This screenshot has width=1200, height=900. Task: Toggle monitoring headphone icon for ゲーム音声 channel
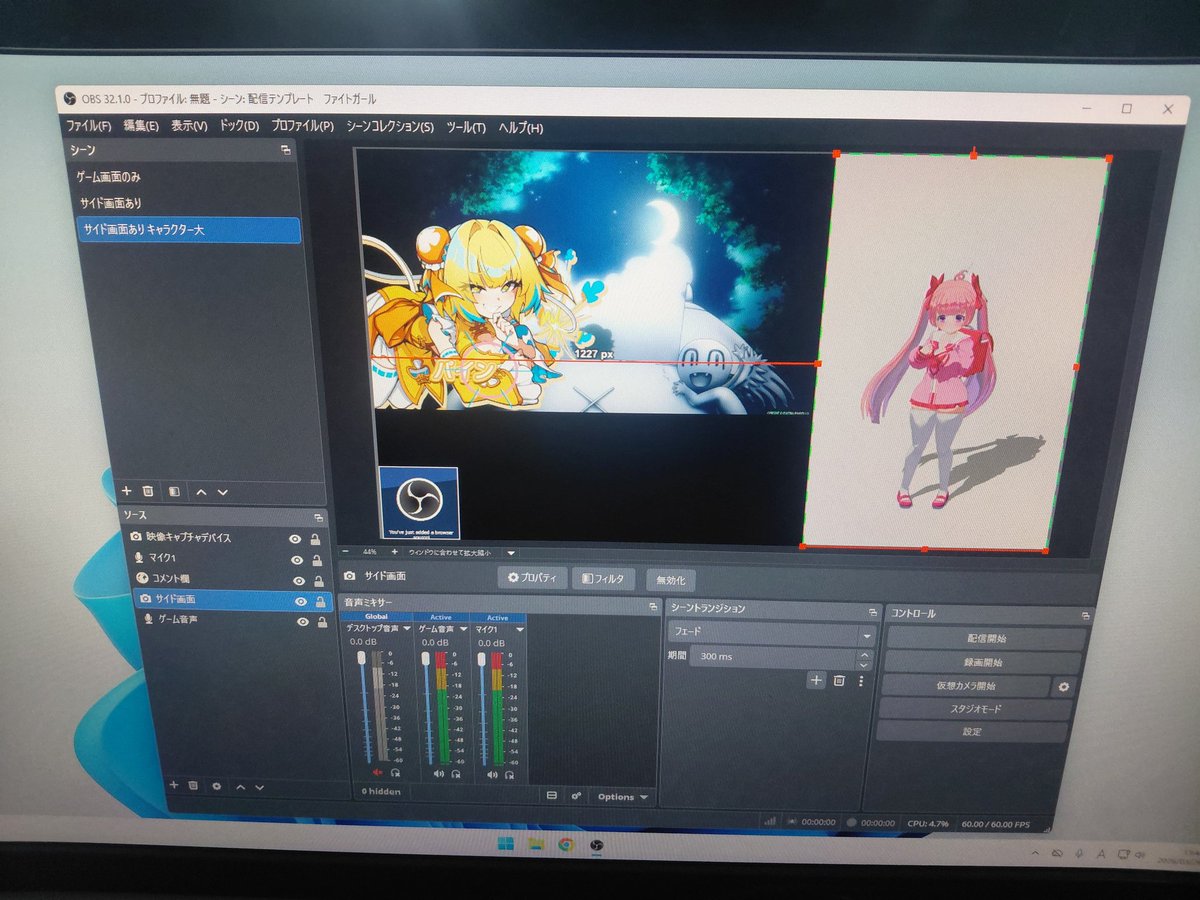(x=455, y=773)
